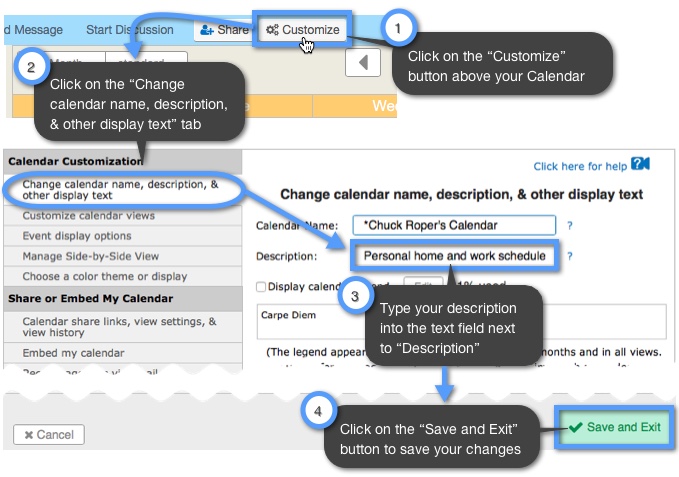679x477 pixels.
Task: Click Save and Exit
Action: (615, 427)
